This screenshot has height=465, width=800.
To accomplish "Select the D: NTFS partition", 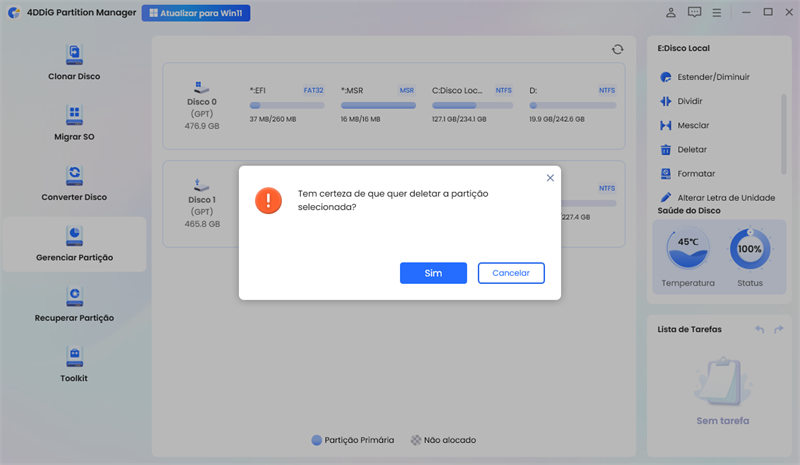I will [x=572, y=104].
